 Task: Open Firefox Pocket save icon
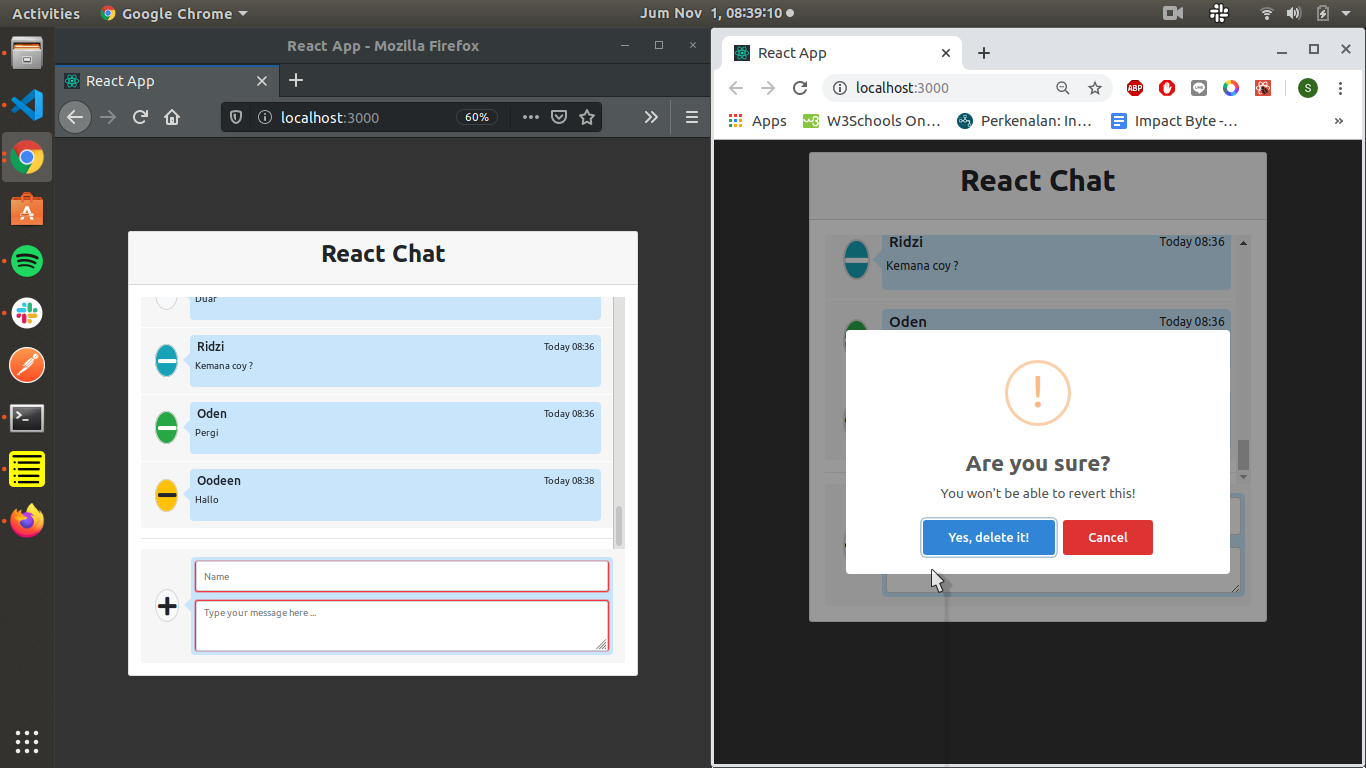(559, 117)
